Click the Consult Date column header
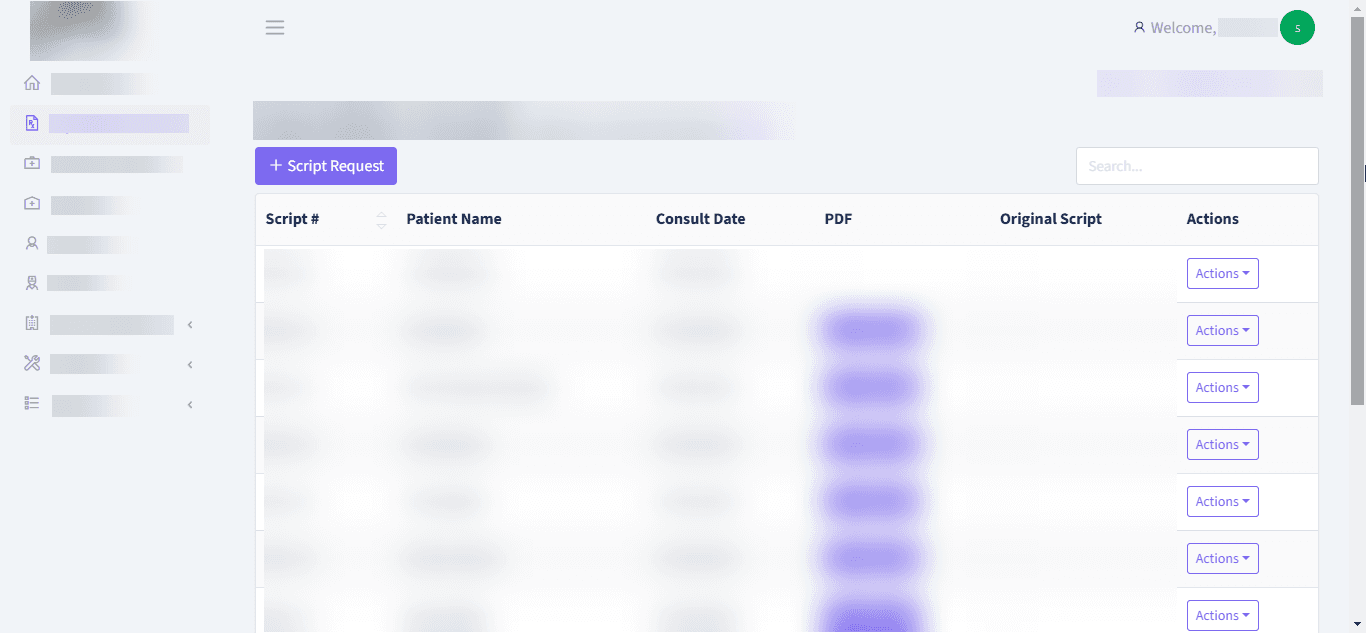Image resolution: width=1366 pixels, height=633 pixels. tap(700, 219)
